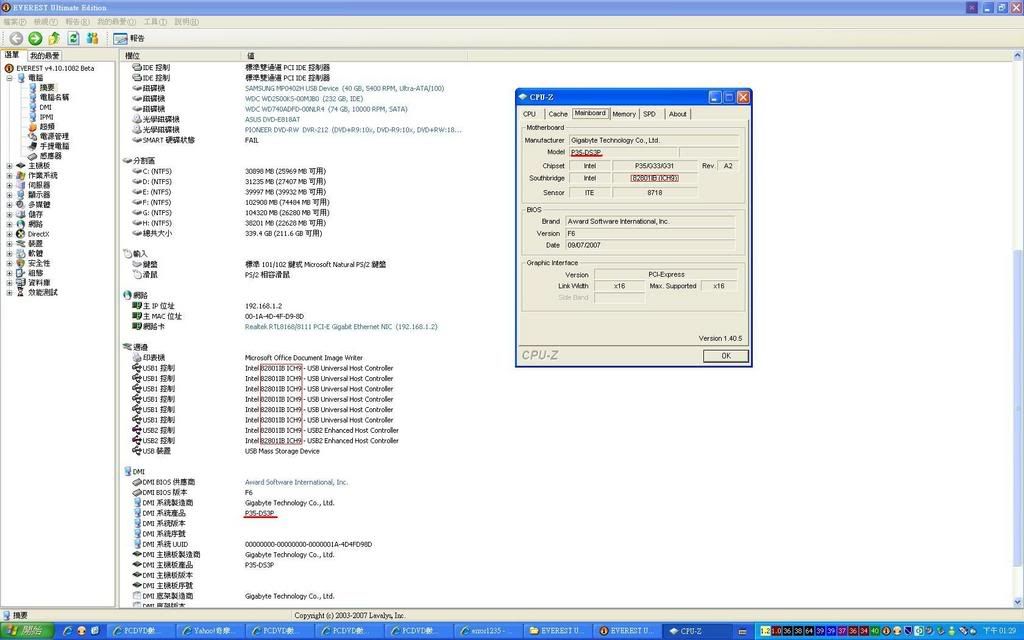Click the taskbar clock showing 01:29

(1000, 631)
